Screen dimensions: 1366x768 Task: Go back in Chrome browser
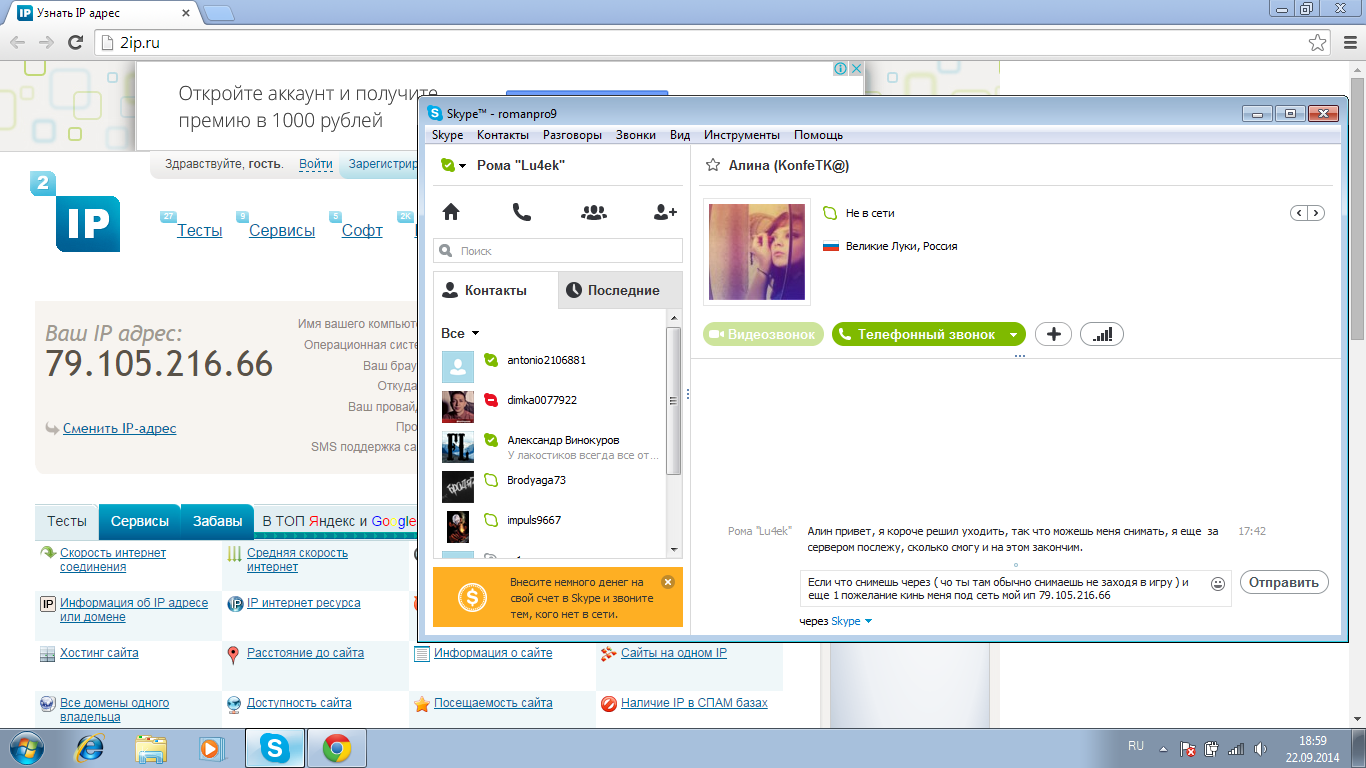pos(18,42)
